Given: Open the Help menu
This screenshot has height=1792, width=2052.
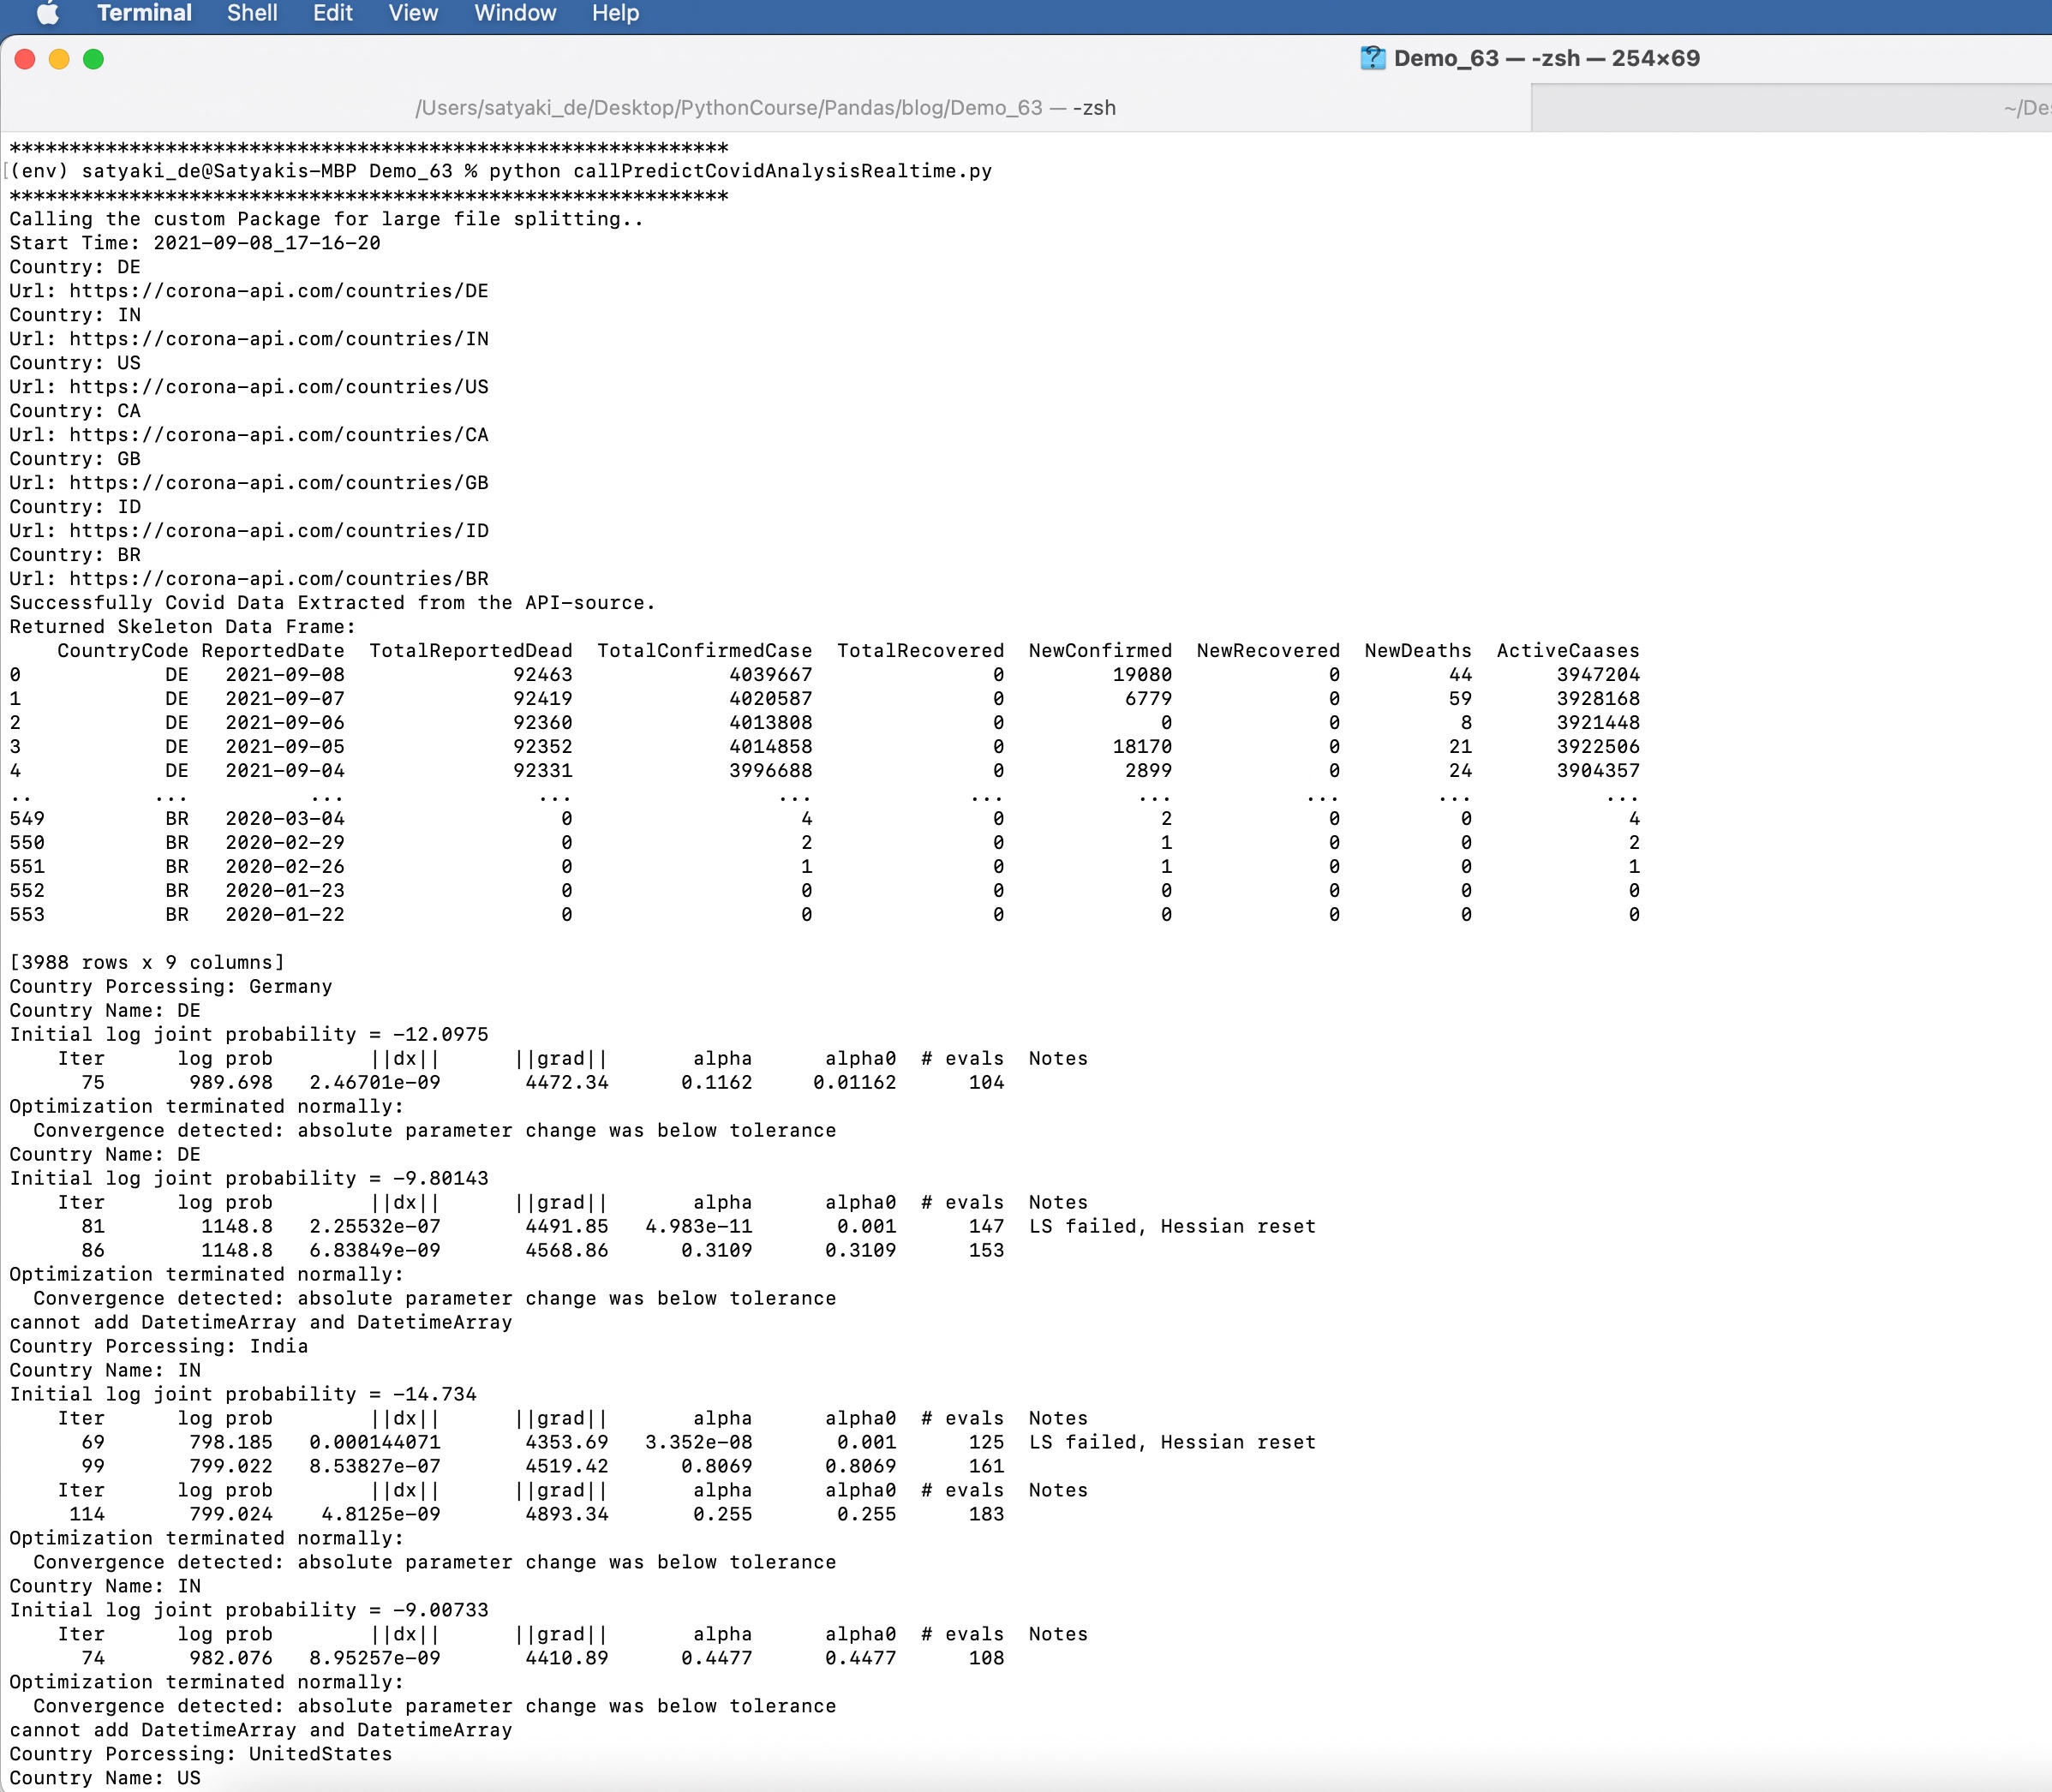Looking at the screenshot, I should point(615,13).
